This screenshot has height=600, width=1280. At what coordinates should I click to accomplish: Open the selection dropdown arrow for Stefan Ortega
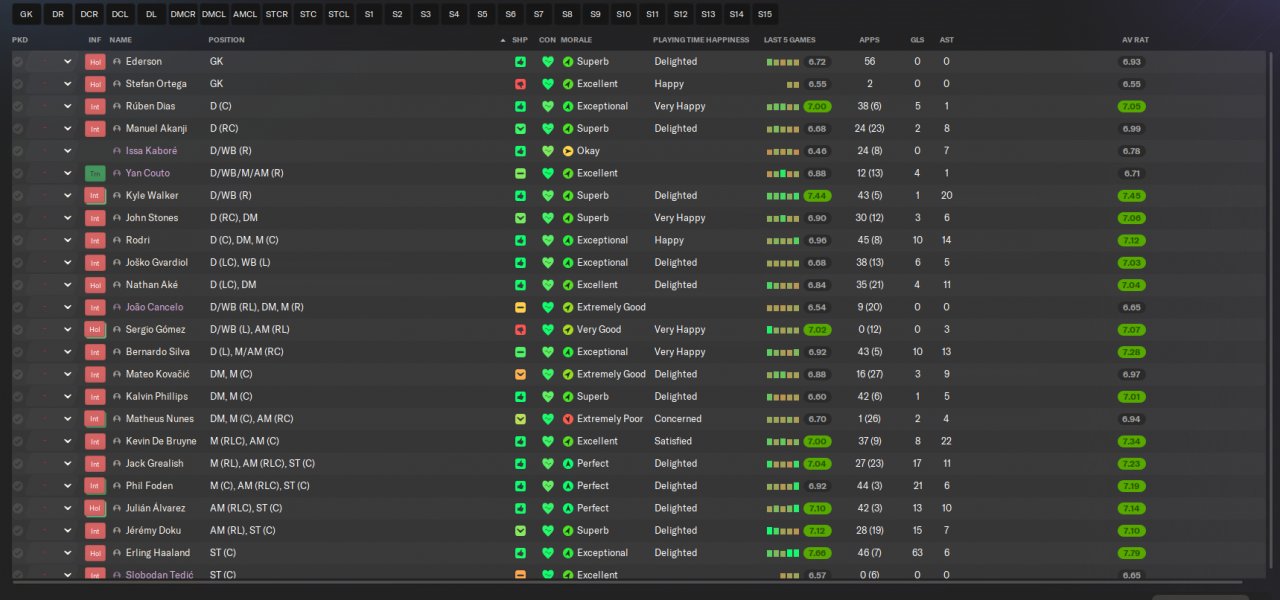[x=68, y=84]
